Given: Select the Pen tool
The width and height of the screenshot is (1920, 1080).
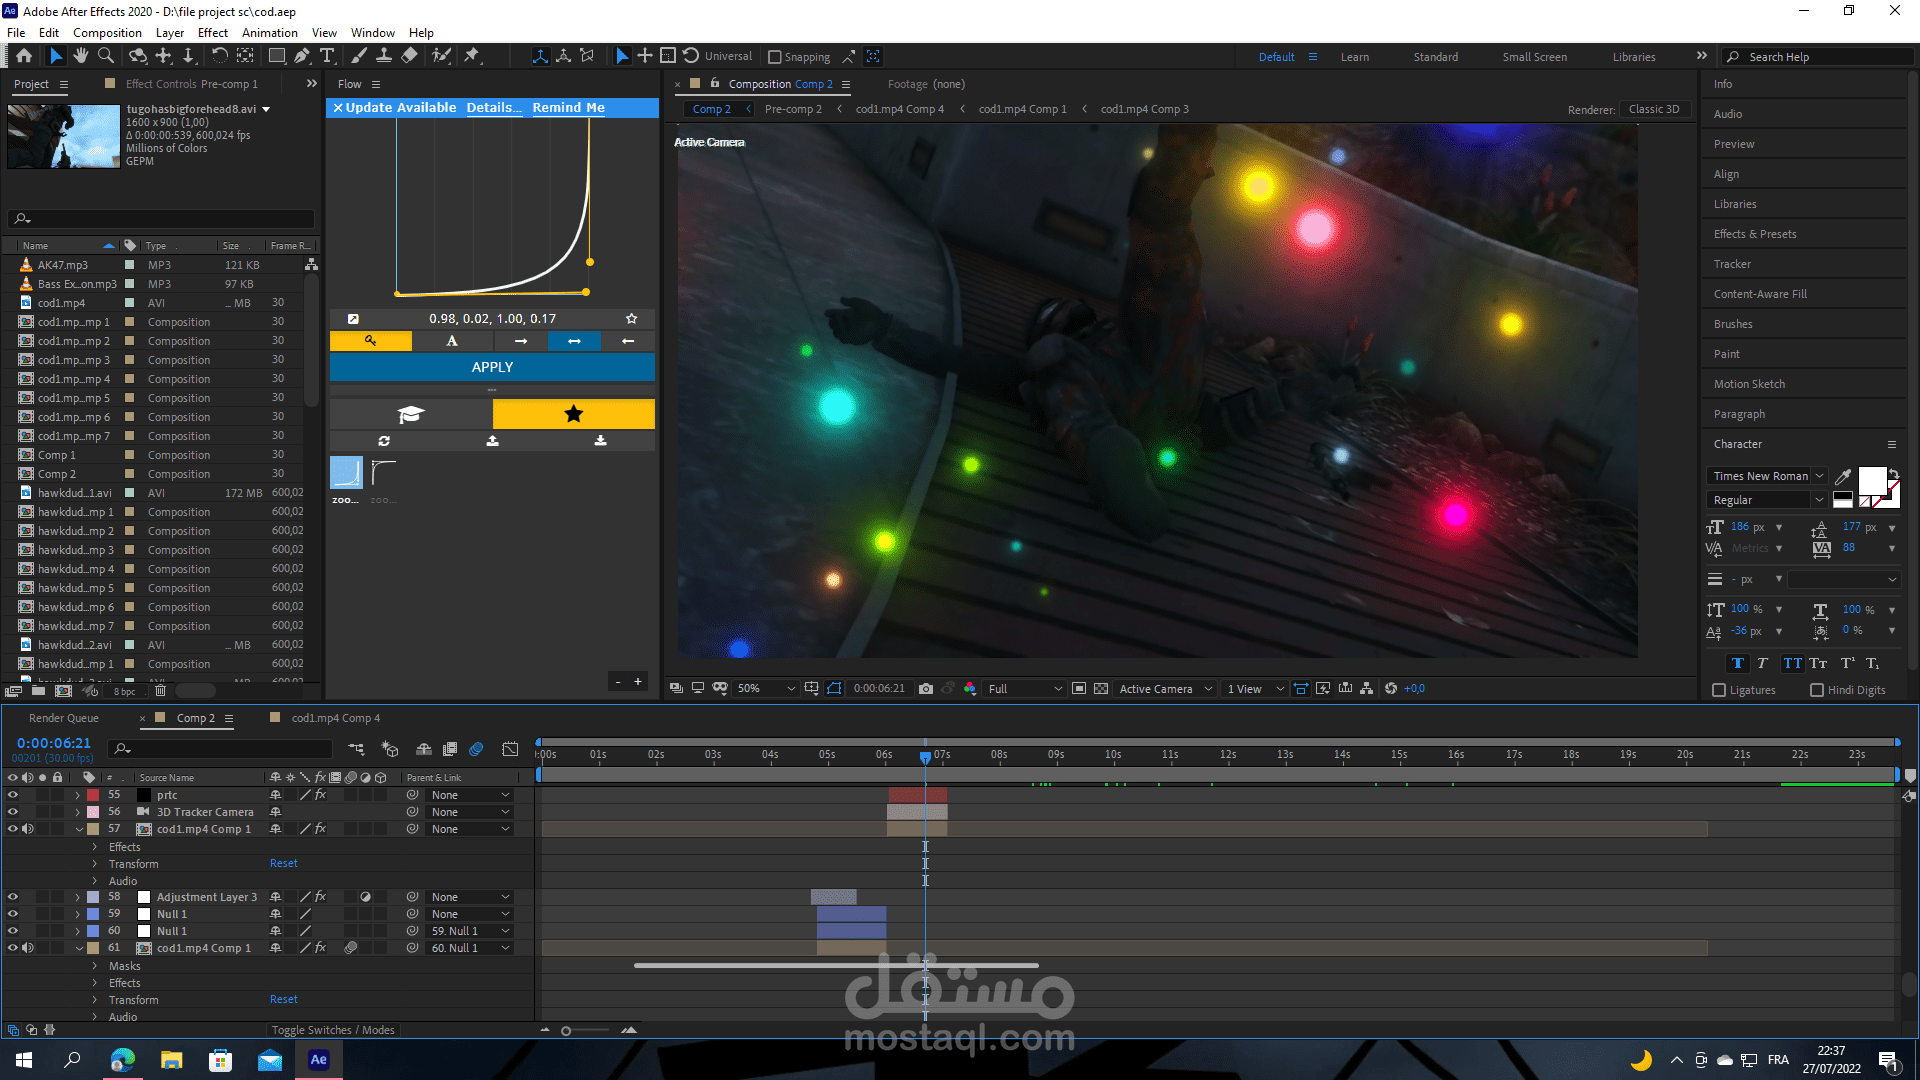Looking at the screenshot, I should point(302,56).
